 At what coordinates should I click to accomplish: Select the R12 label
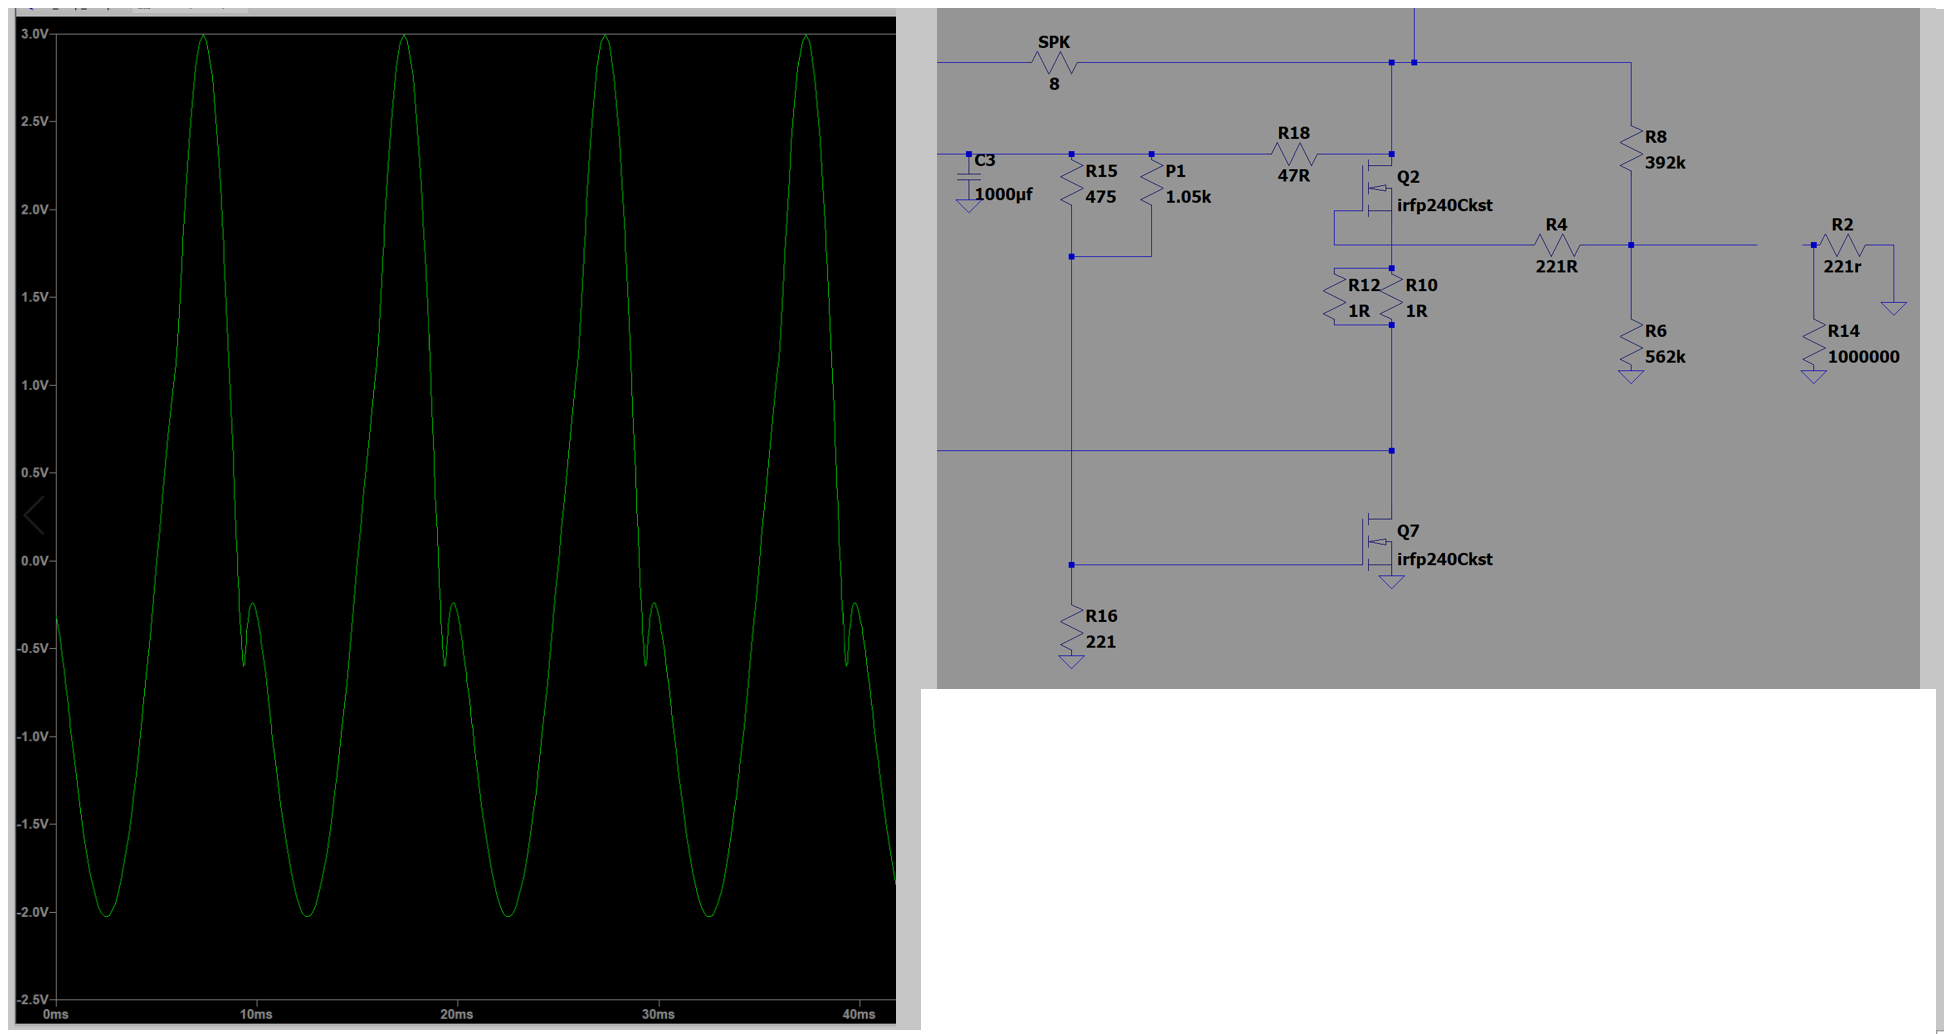[1364, 285]
